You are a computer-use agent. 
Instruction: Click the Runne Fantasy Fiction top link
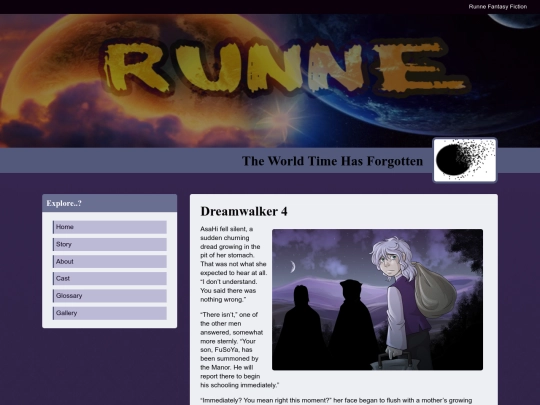pos(498,7)
